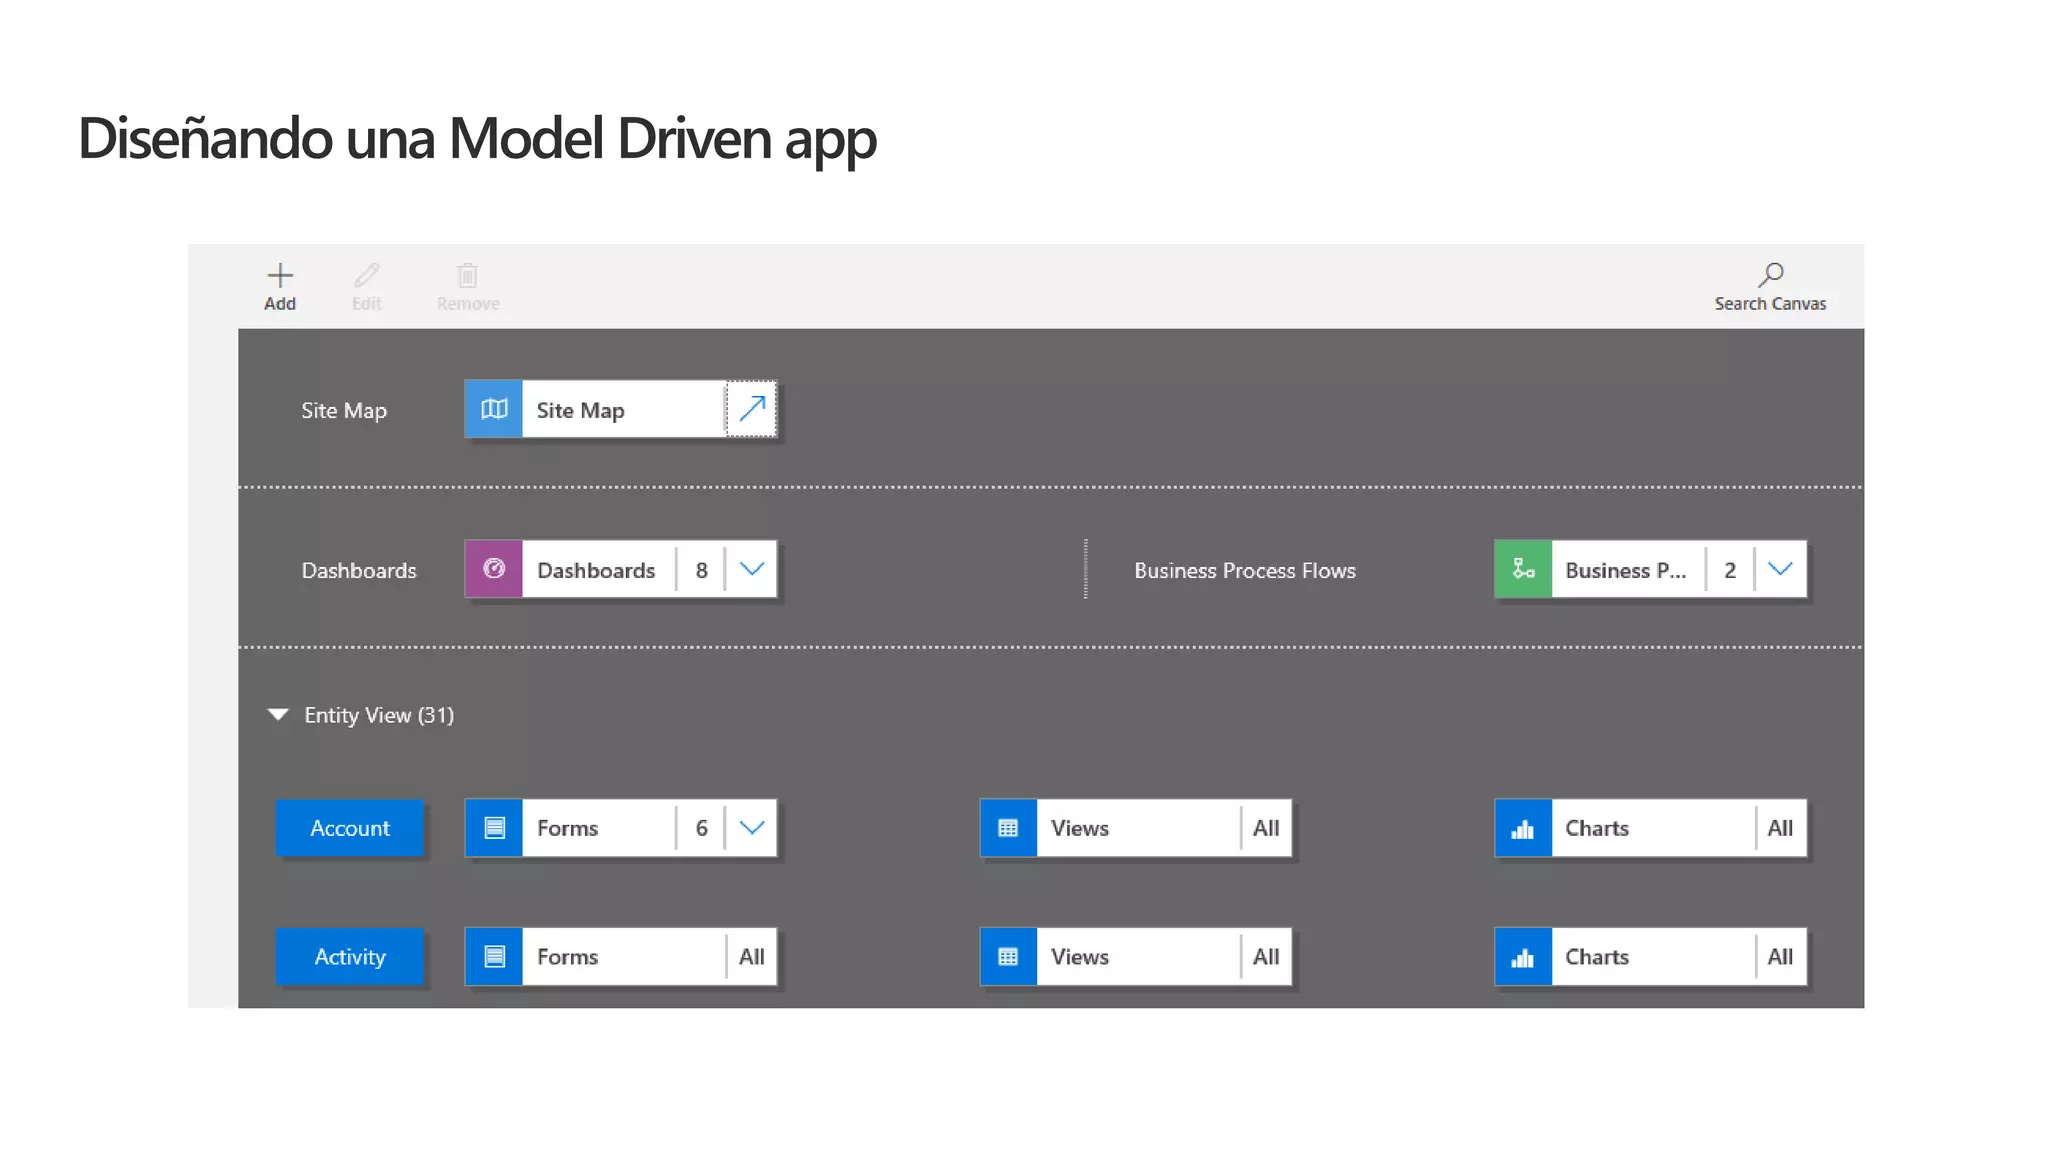Viewport: 2048px width, 1152px height.
Task: Click Account row Charts label
Action: pyautogui.click(x=1597, y=828)
